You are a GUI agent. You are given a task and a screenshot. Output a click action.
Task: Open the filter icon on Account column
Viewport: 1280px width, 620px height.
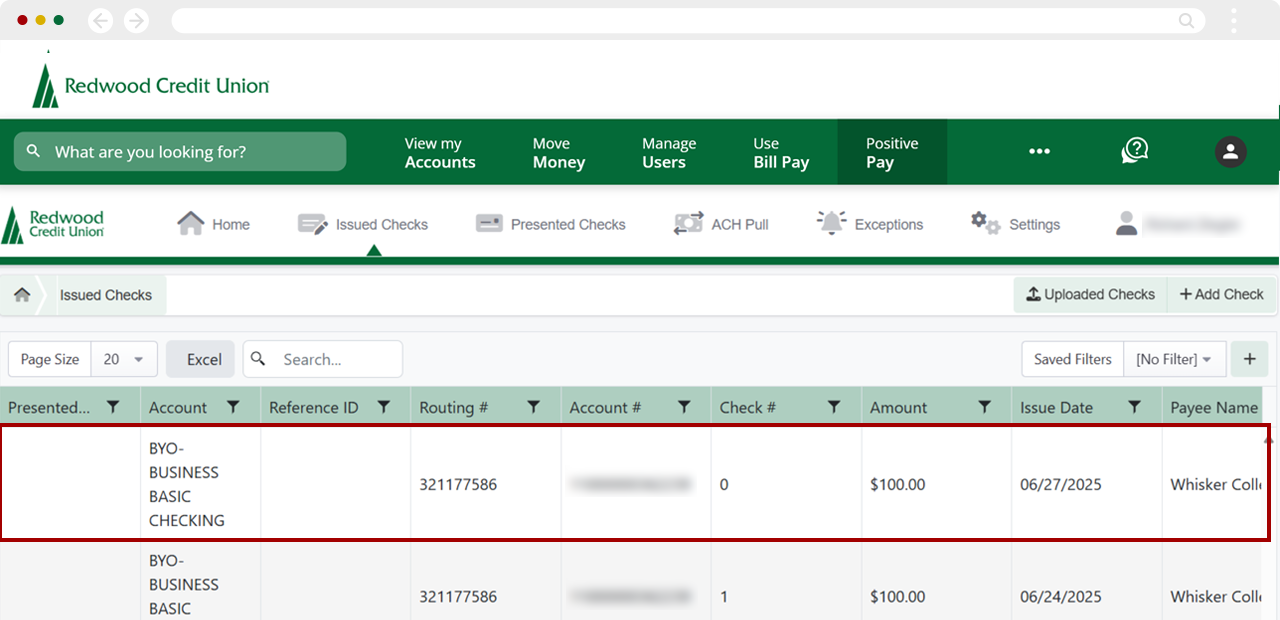(233, 407)
